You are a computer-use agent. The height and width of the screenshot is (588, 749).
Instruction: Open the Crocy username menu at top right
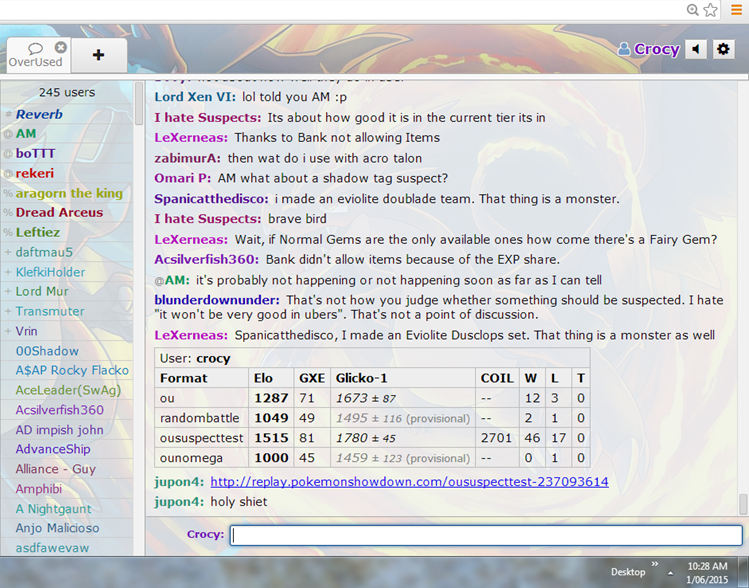[656, 49]
